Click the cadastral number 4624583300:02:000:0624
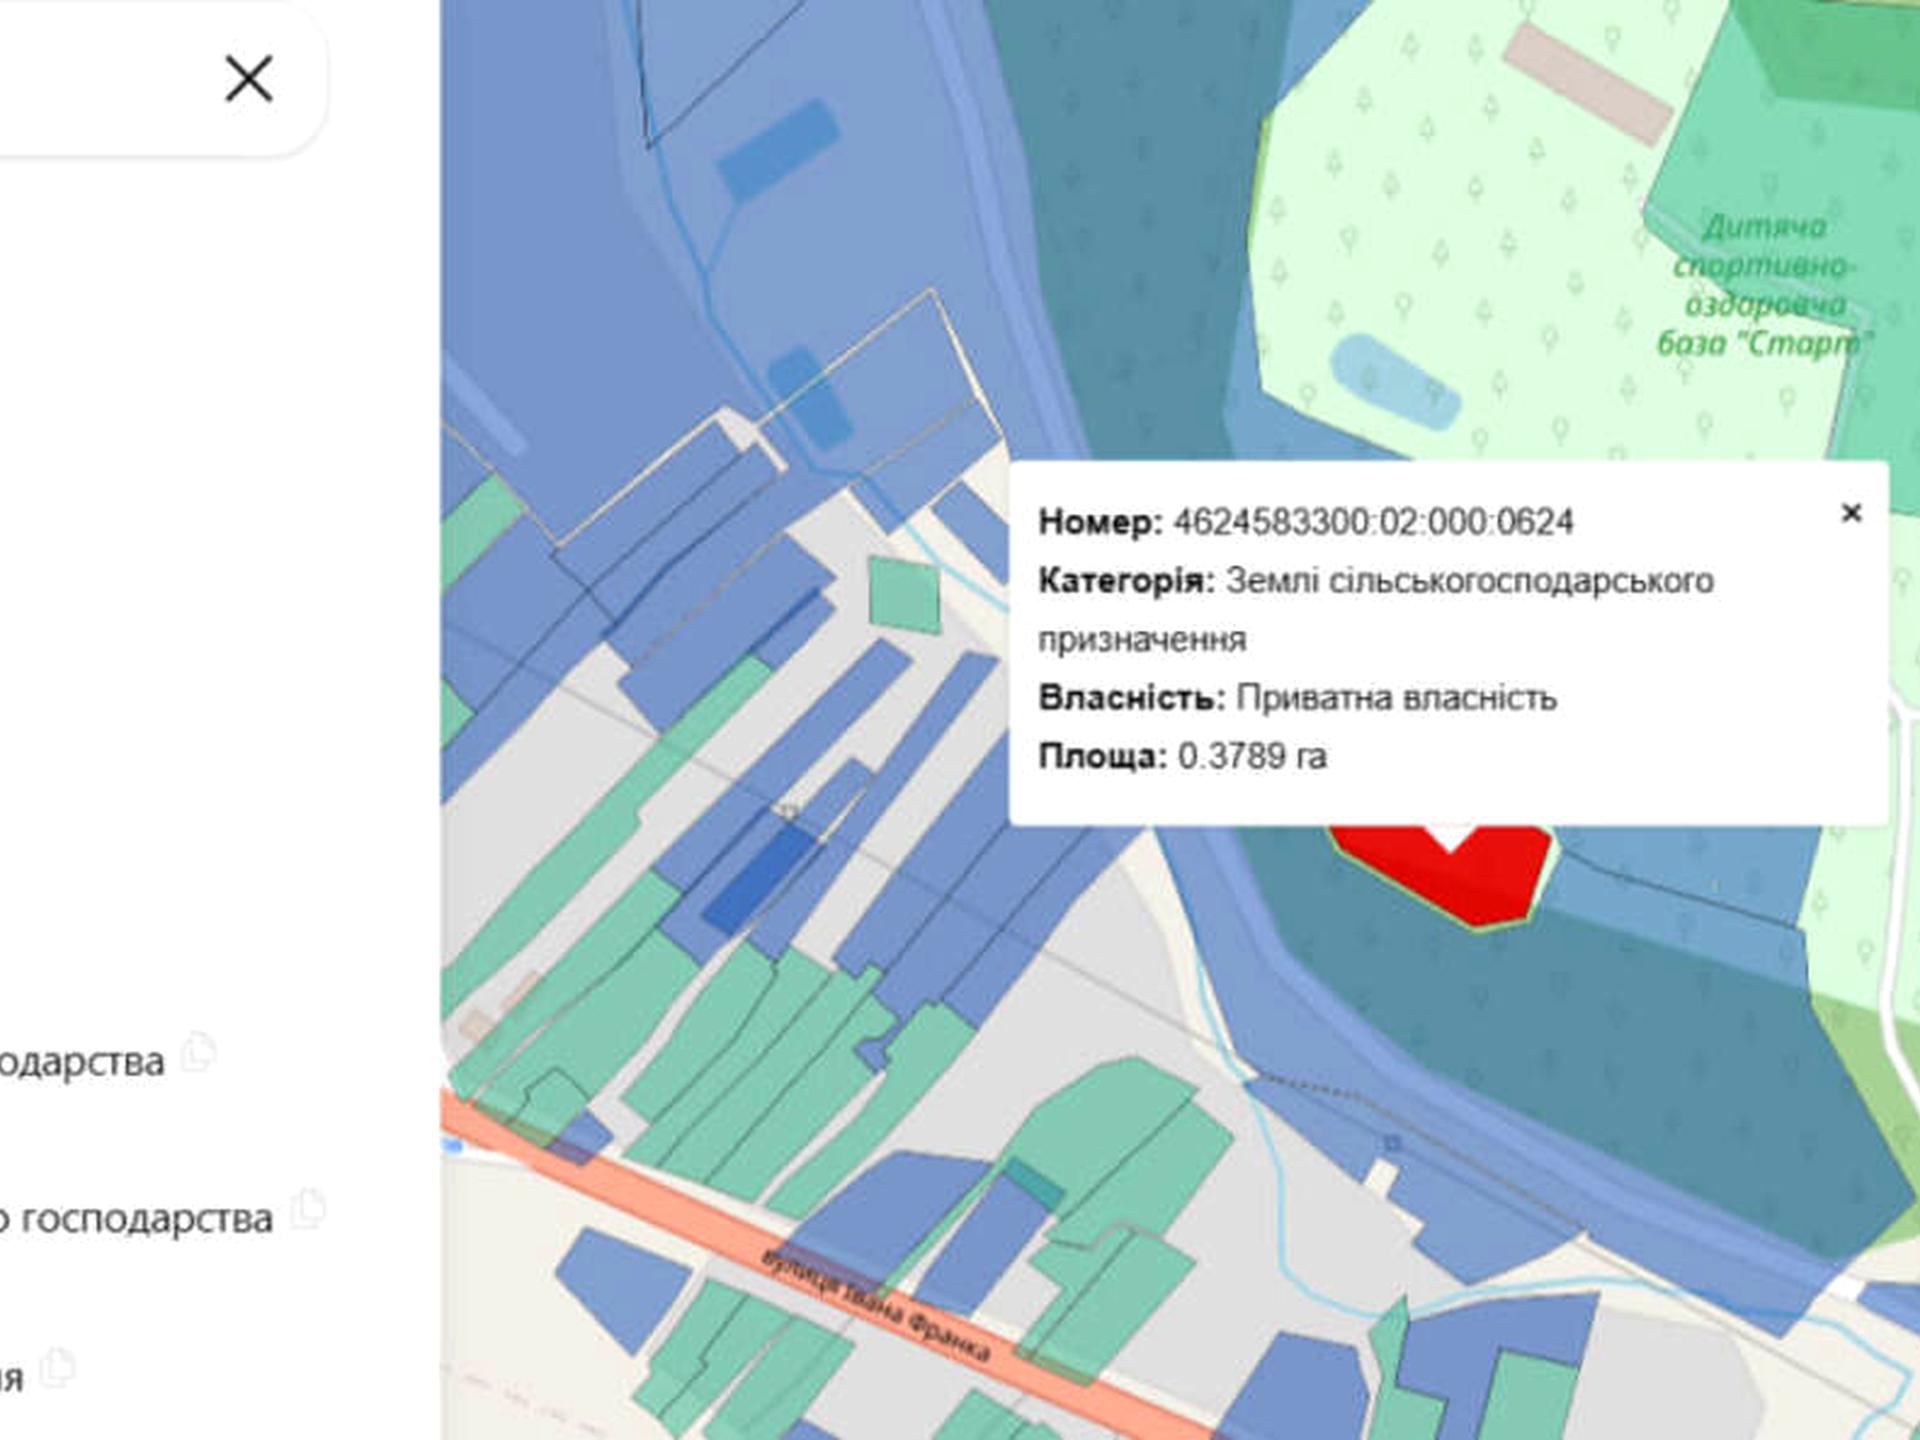This screenshot has width=1920, height=1440. (x=1372, y=522)
